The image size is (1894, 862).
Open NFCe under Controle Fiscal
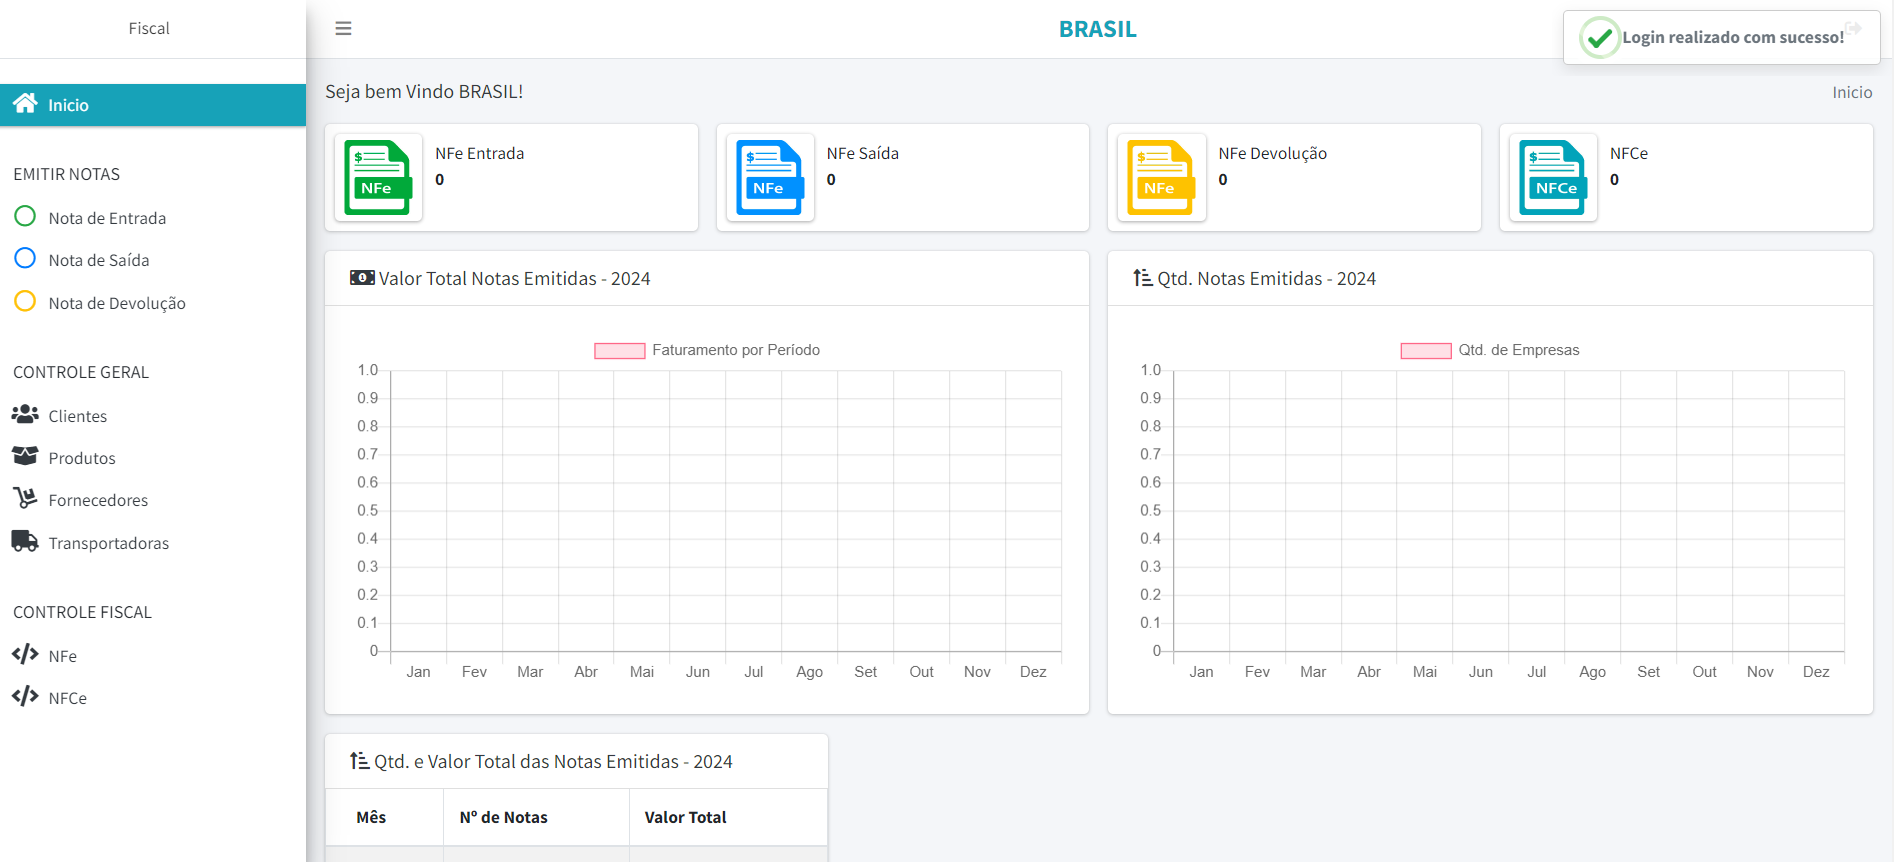coord(67,698)
